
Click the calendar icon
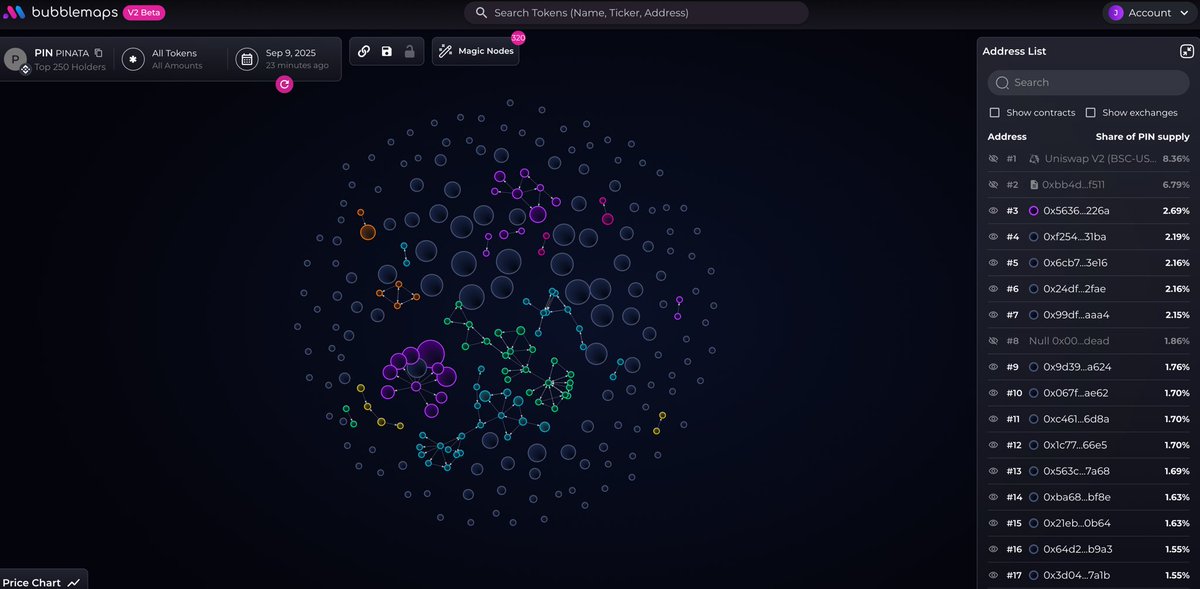[246, 59]
